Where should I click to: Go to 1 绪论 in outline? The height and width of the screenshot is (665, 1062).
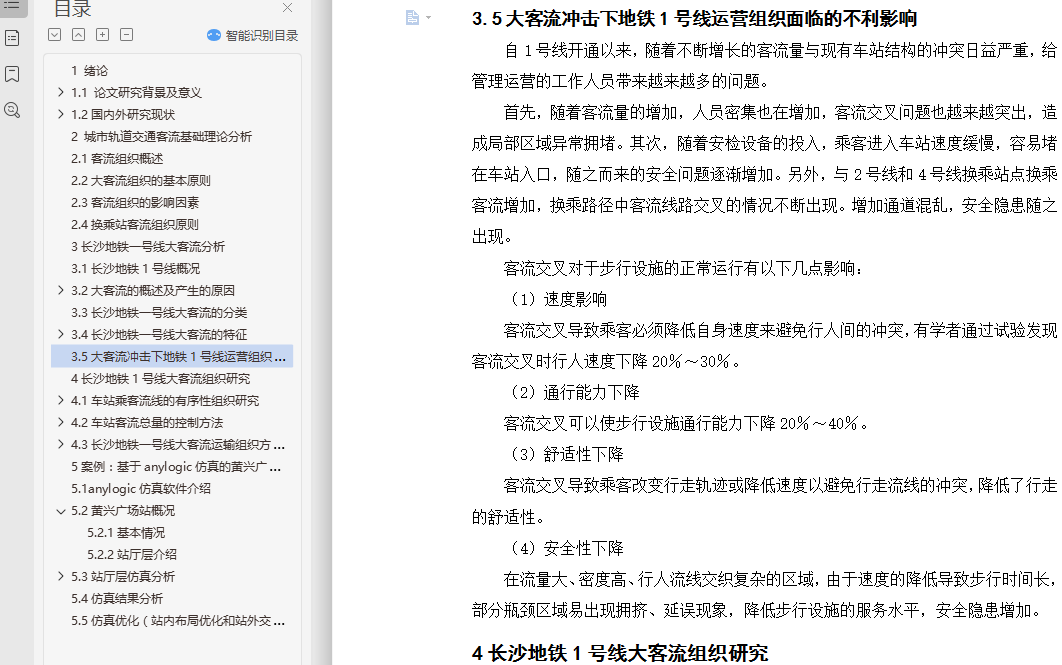[x=89, y=70]
